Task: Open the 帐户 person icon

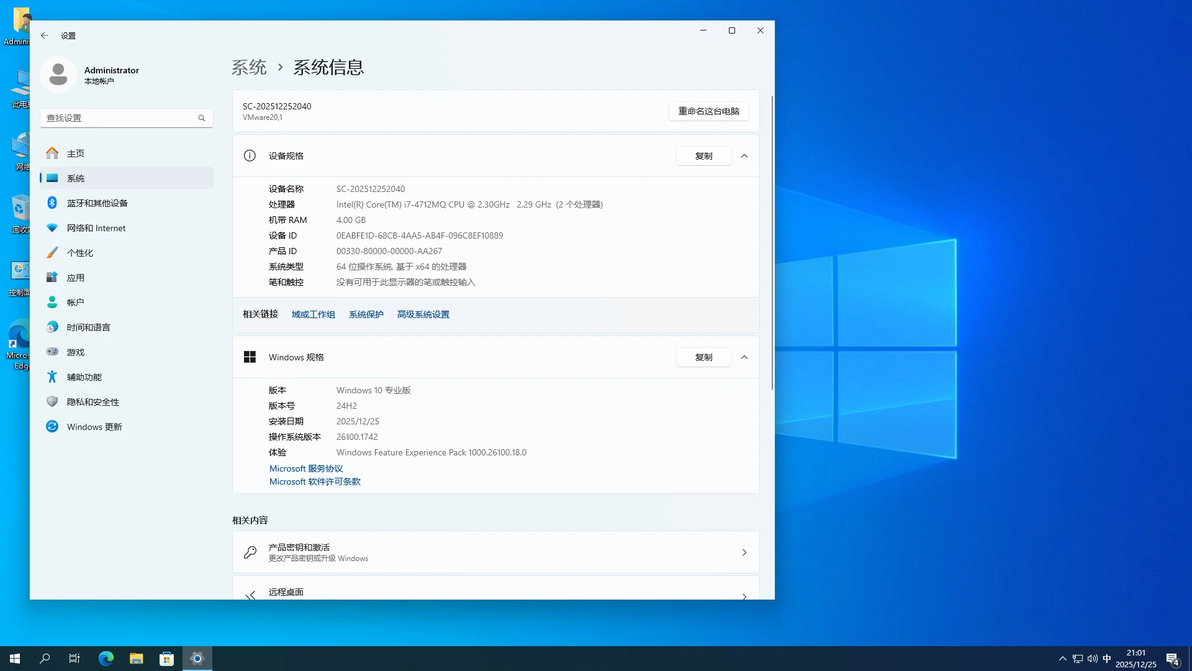Action: pyautogui.click(x=52, y=302)
